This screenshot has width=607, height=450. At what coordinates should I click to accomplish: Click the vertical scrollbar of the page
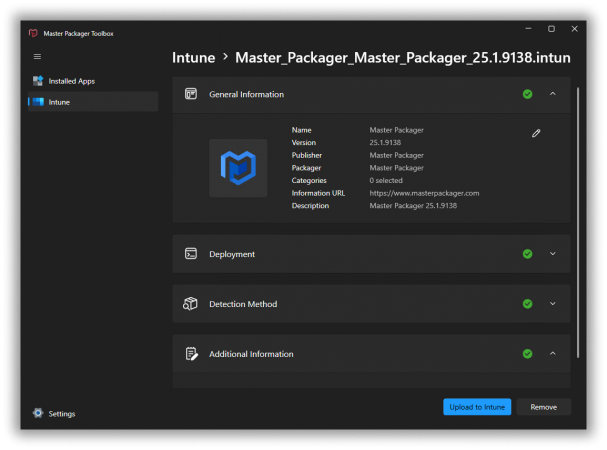click(x=578, y=223)
